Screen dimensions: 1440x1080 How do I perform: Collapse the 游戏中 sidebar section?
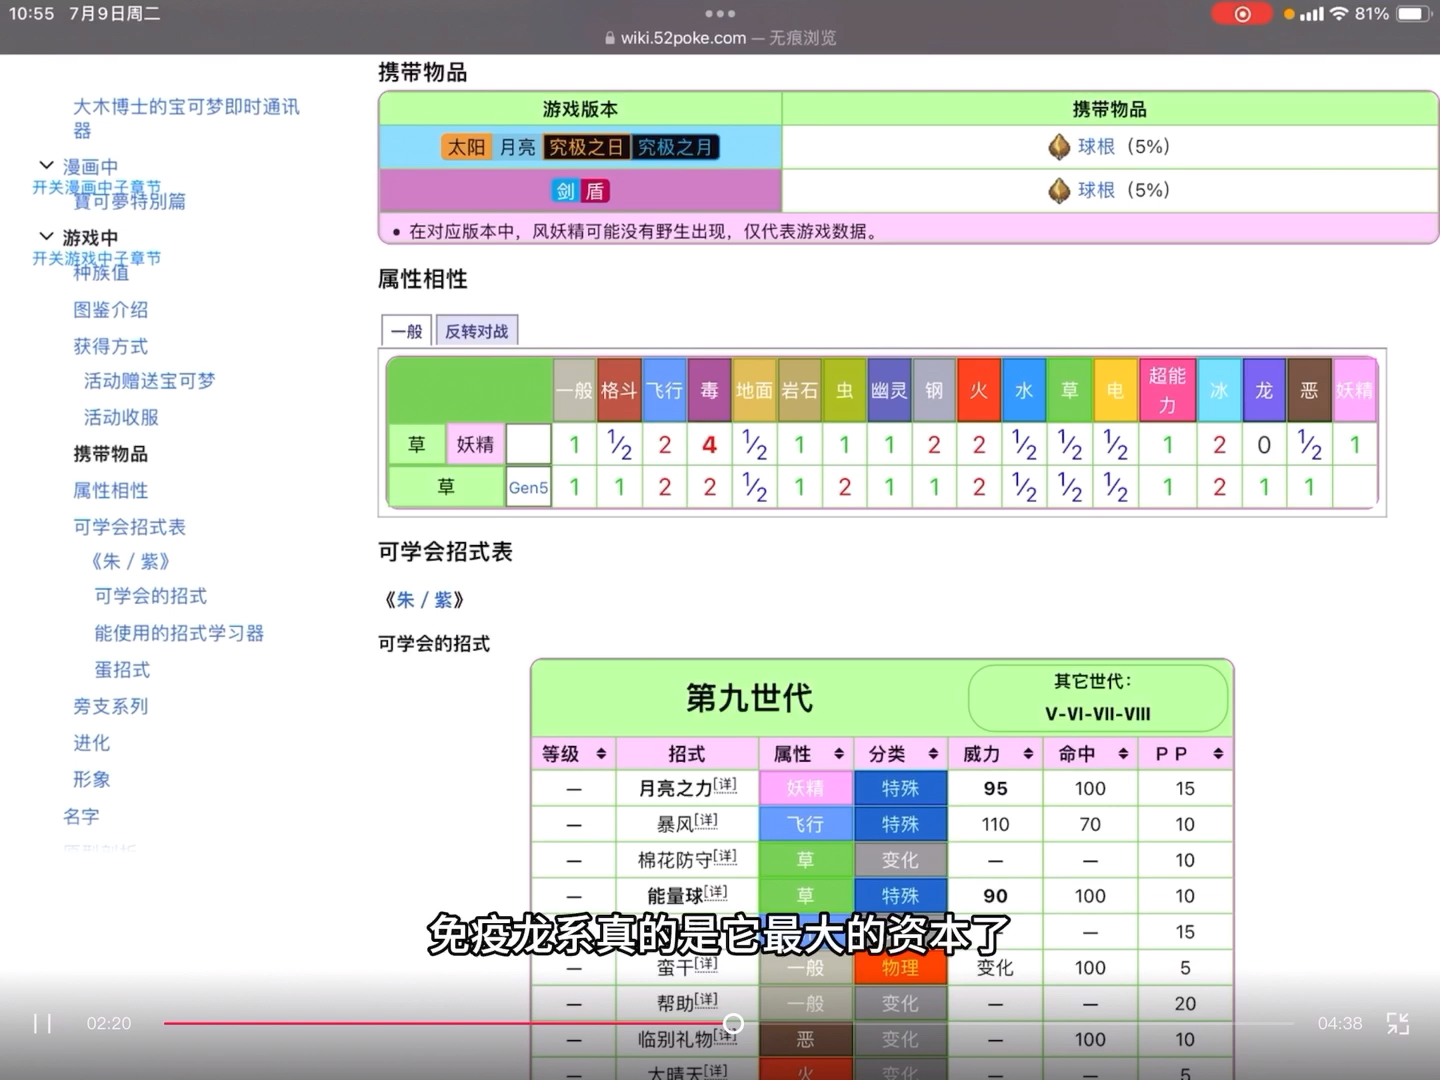pos(46,236)
